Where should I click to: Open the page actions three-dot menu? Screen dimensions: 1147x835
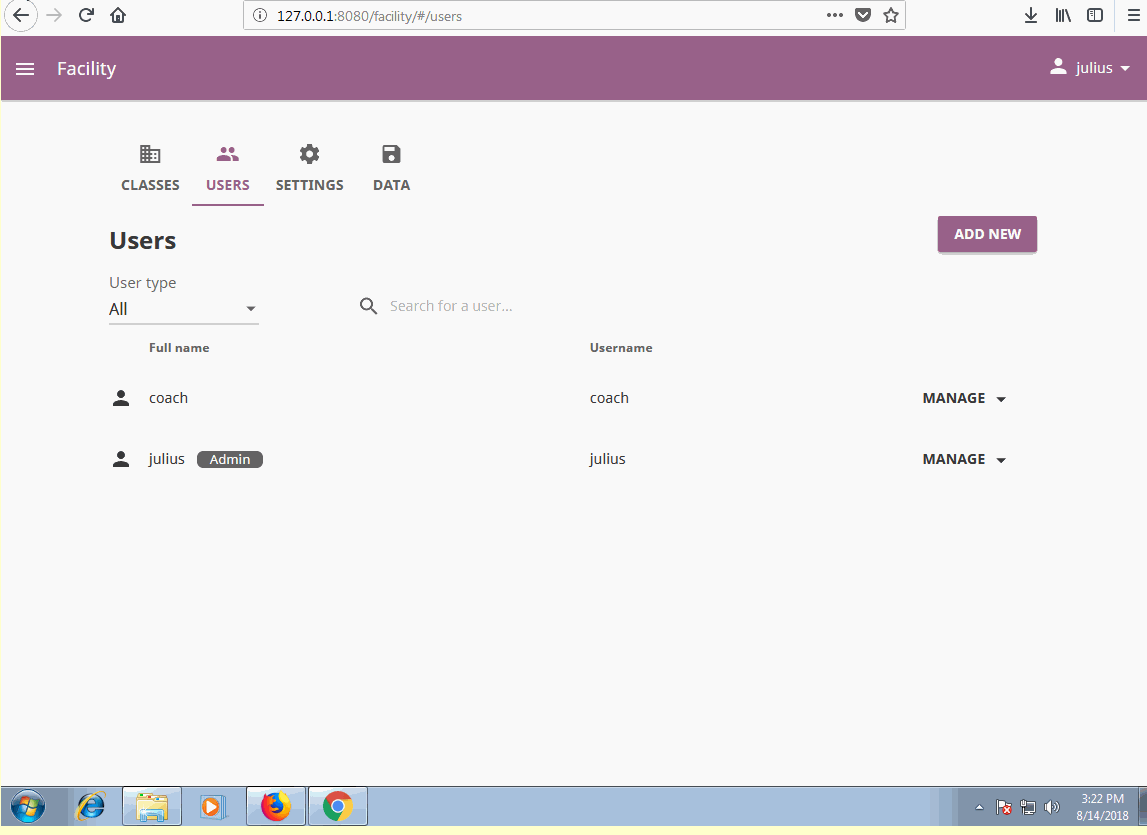(x=835, y=15)
